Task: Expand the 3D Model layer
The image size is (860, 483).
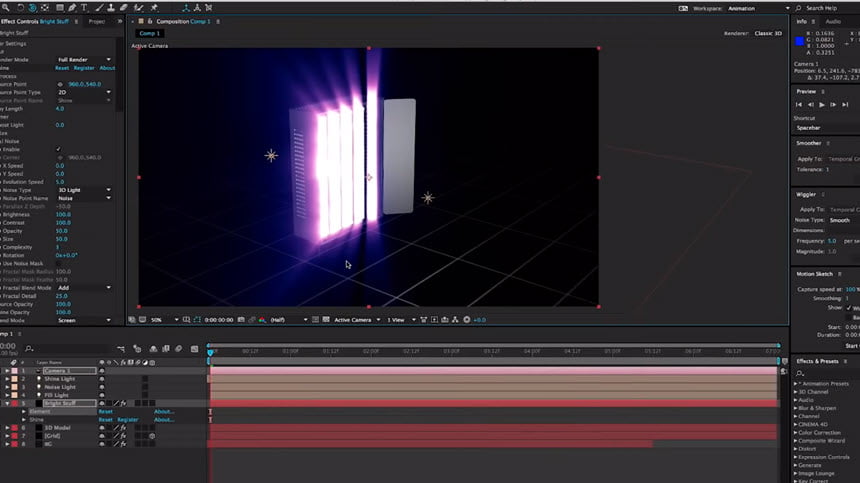Action: [7, 428]
